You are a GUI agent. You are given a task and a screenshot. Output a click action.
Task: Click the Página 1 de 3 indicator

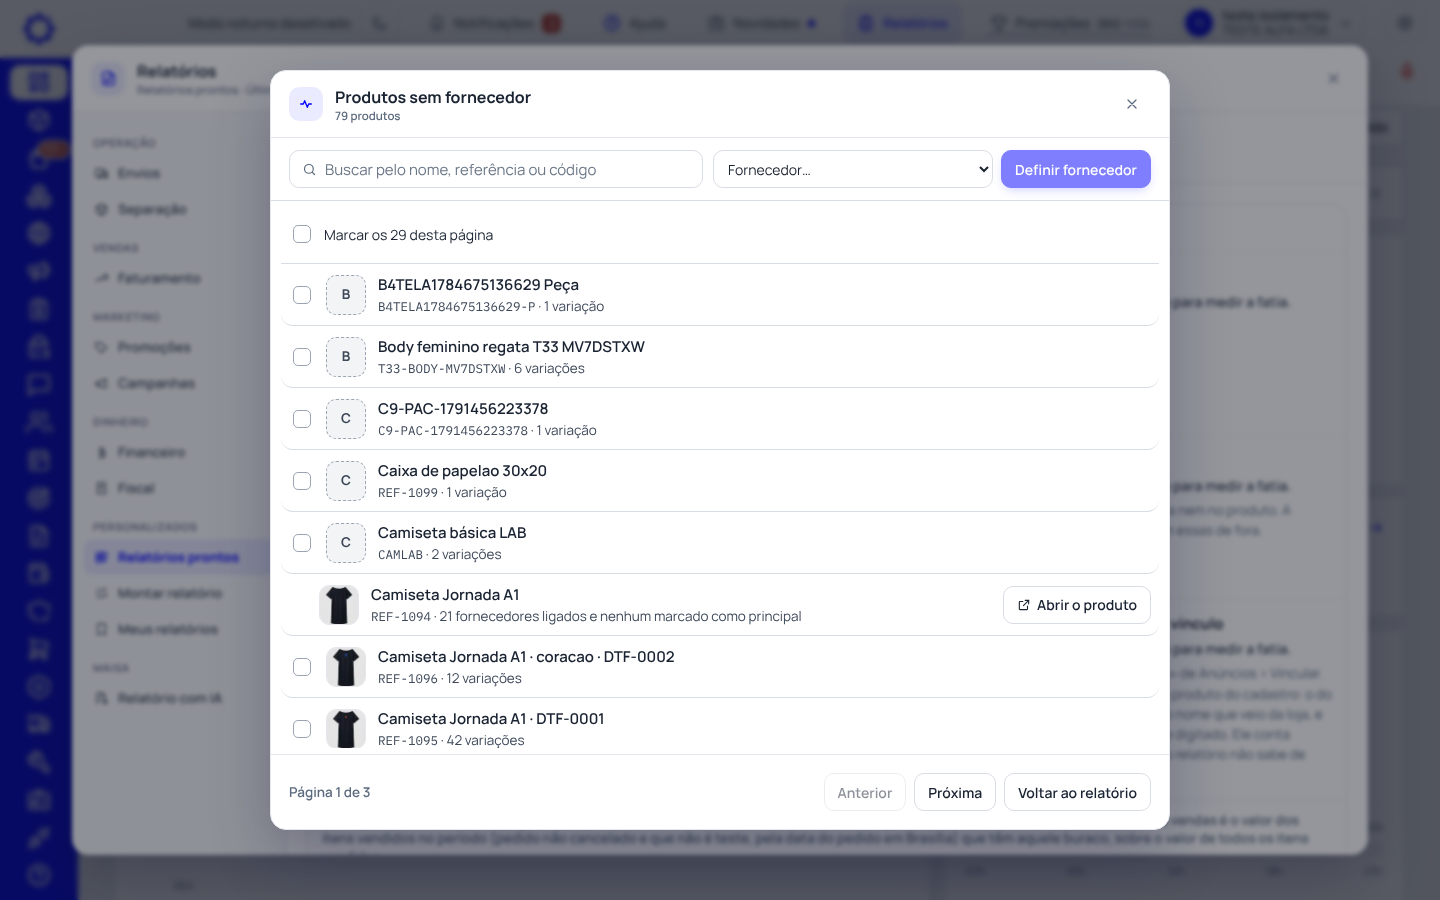click(330, 792)
